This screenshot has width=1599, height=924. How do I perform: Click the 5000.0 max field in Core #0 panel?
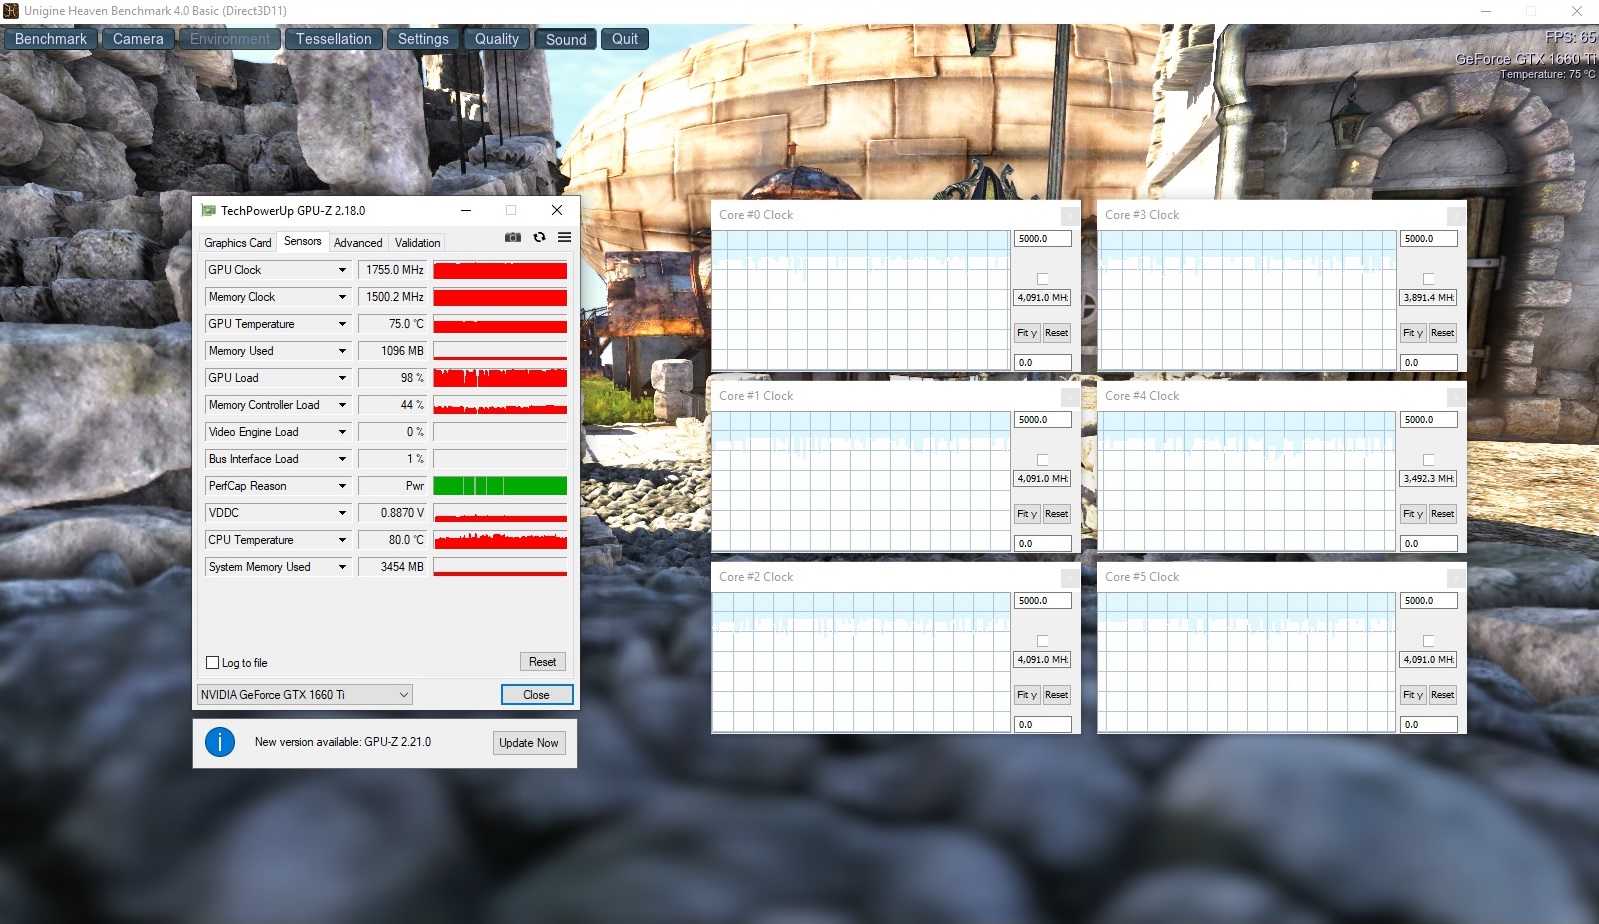[x=1043, y=239]
